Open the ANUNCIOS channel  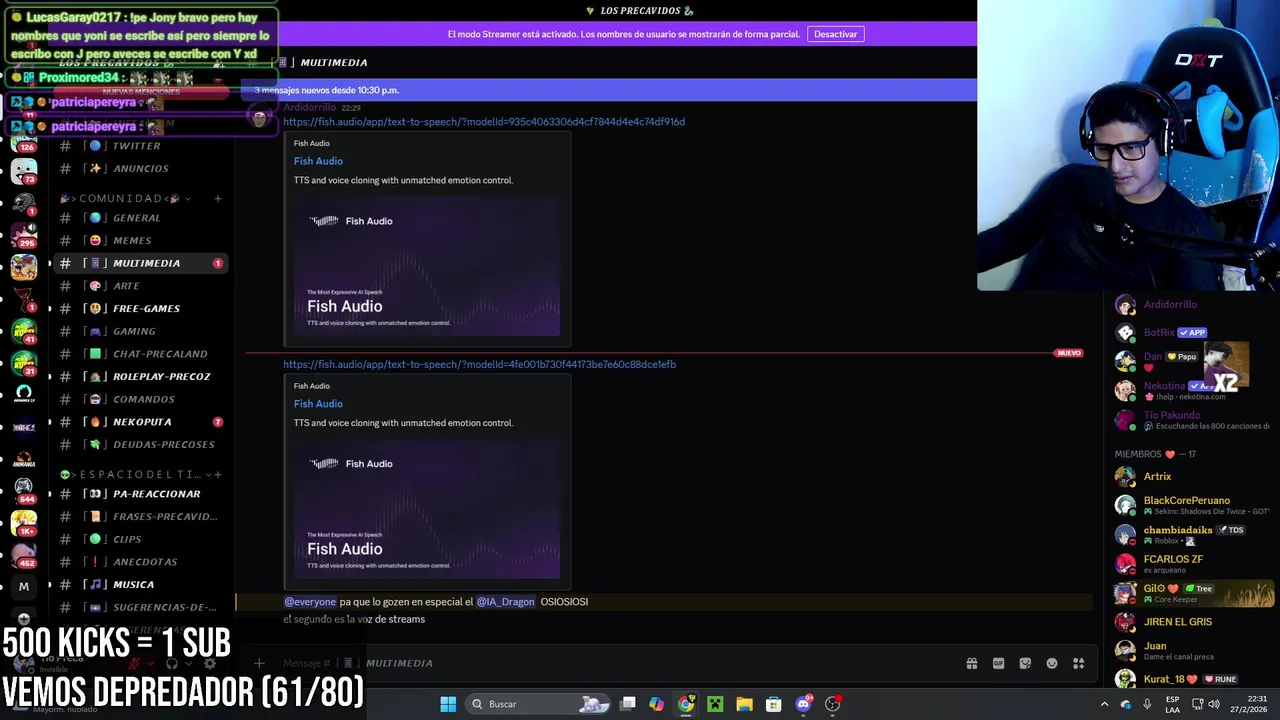point(140,168)
